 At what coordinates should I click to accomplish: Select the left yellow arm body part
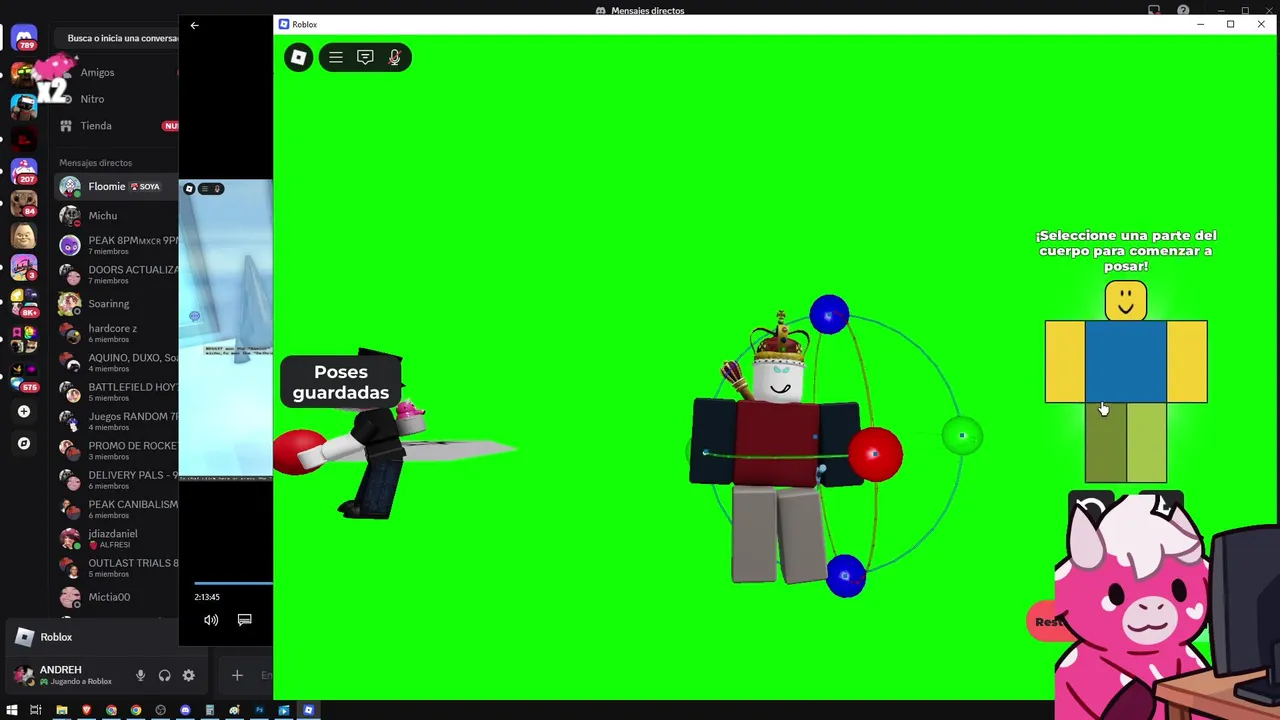(x=1065, y=362)
